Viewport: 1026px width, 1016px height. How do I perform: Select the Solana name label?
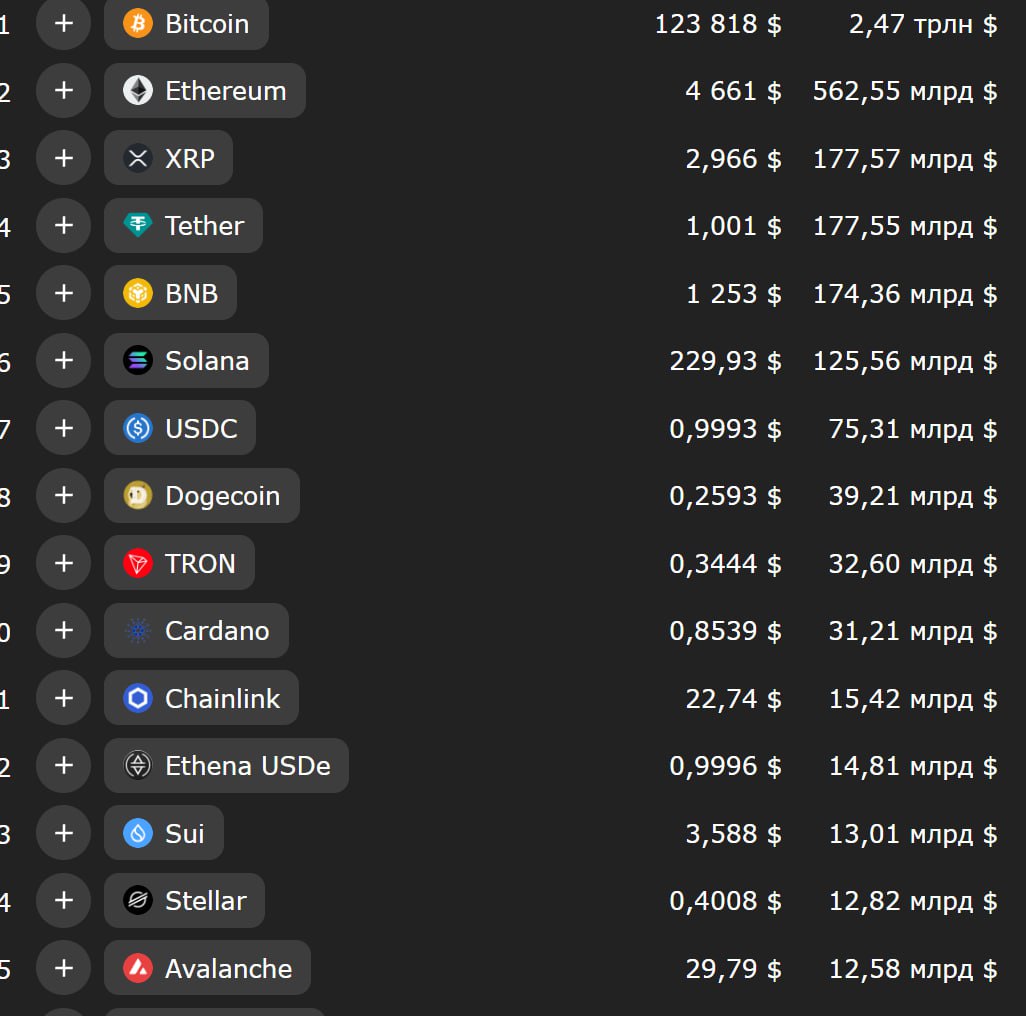click(x=207, y=361)
